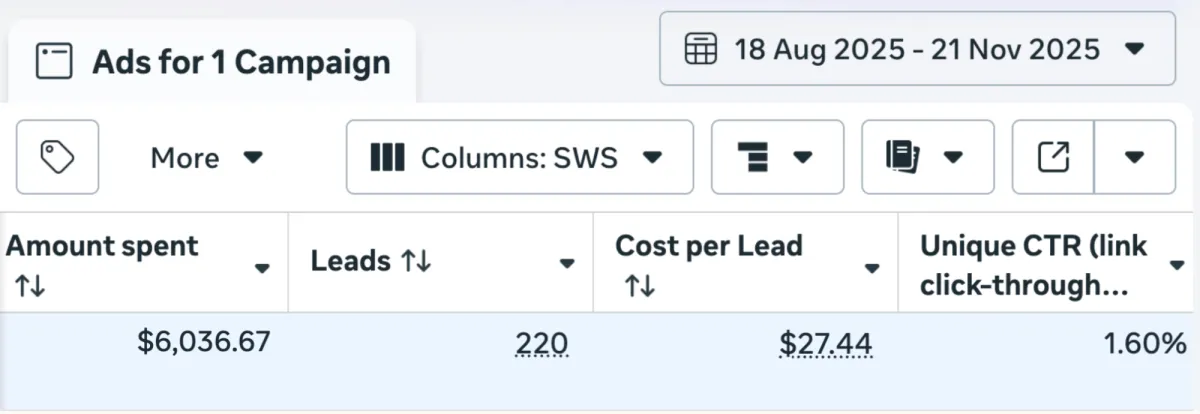
Task: Click the calendar icon in date range
Action: 700,49
